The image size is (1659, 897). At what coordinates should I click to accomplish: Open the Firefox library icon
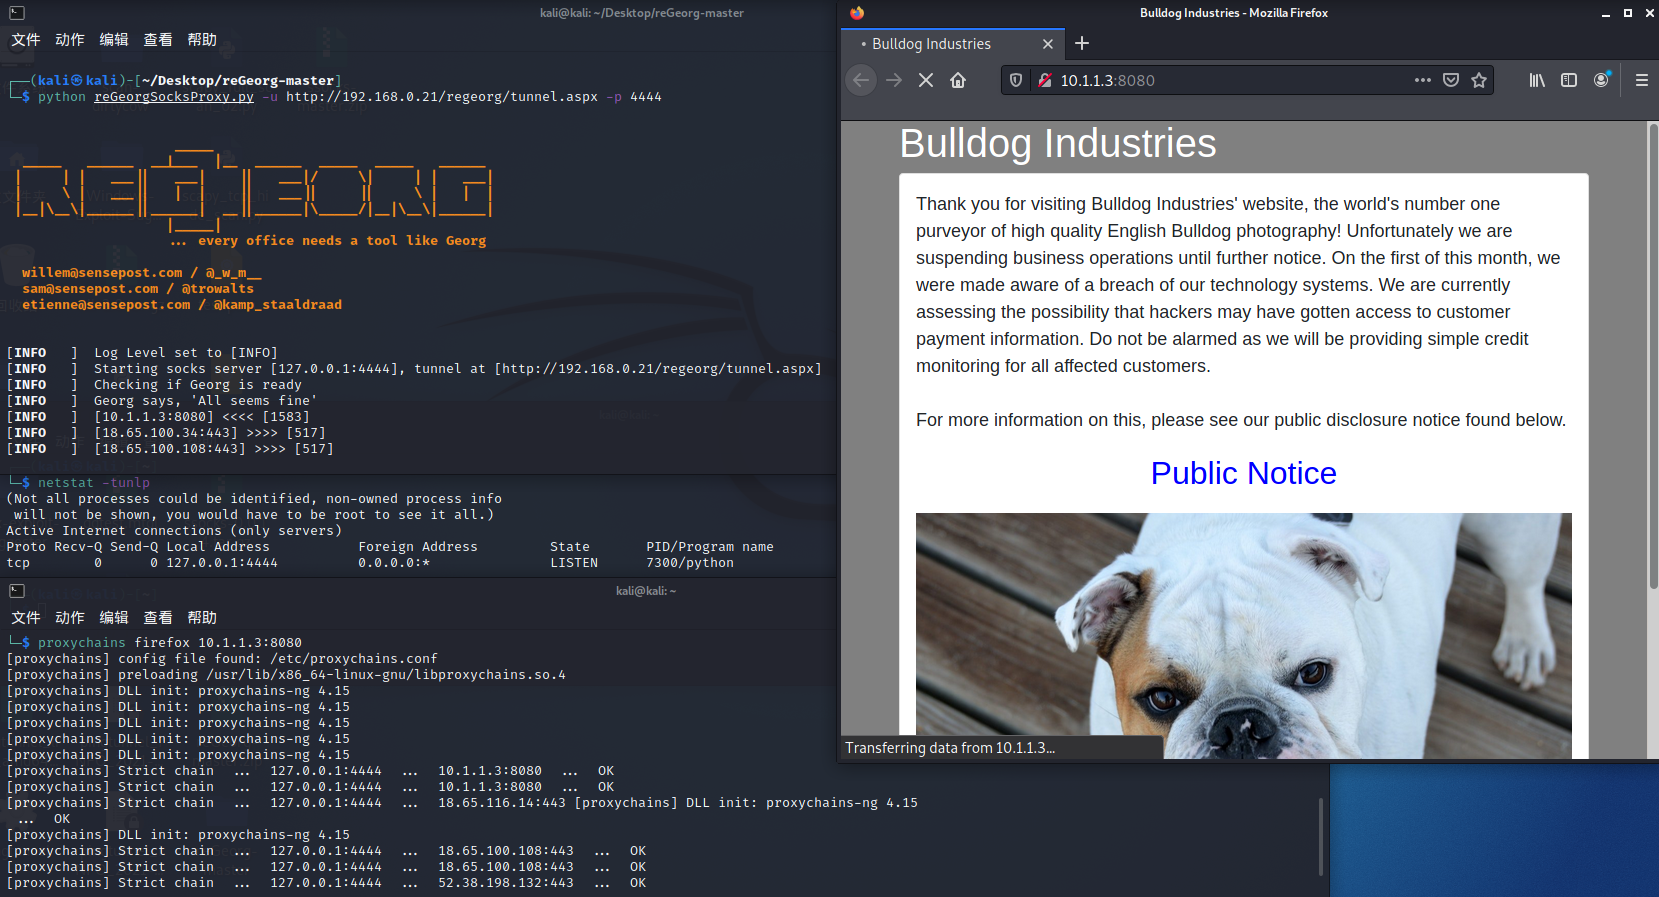coord(1537,80)
